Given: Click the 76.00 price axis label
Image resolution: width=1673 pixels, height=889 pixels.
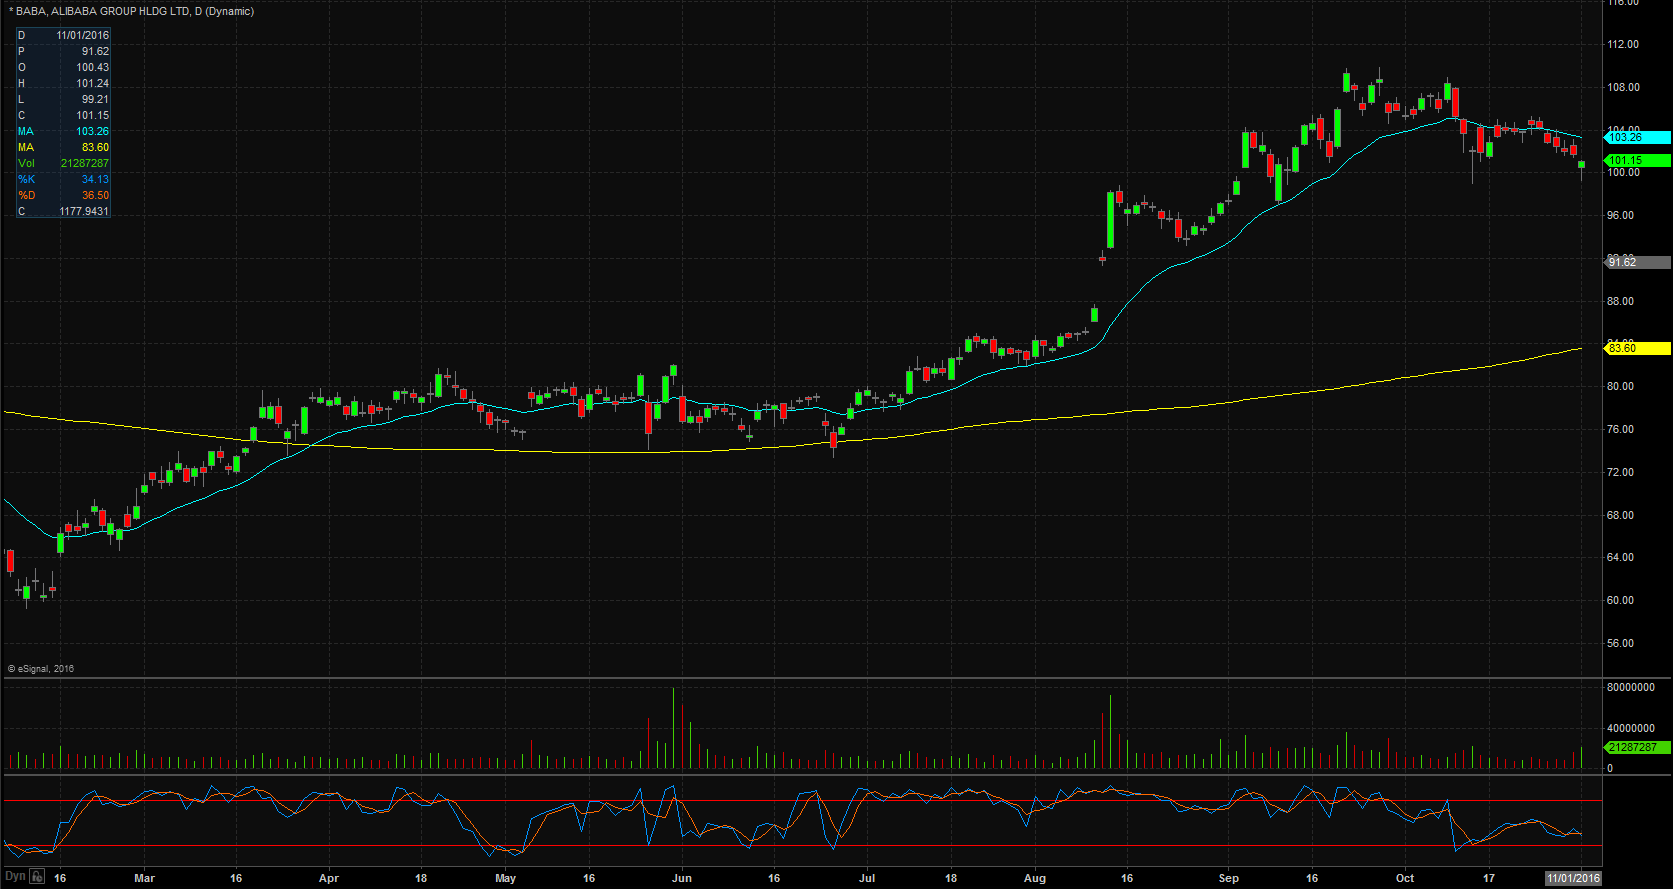Looking at the screenshot, I should coord(1620,429).
